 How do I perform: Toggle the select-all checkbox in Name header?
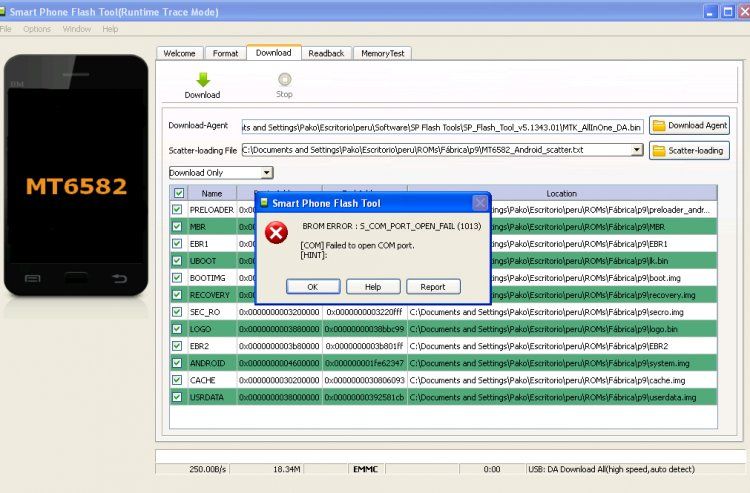click(179, 193)
